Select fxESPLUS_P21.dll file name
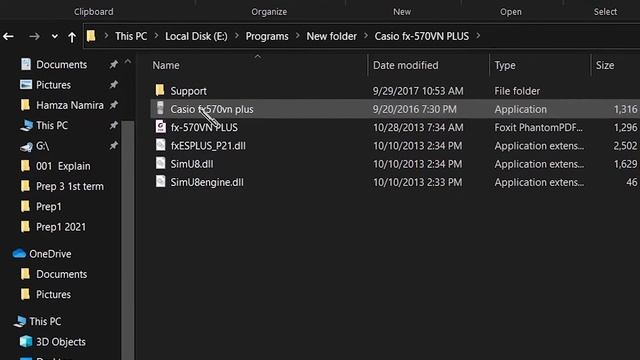This screenshot has width=640, height=360. [x=208, y=146]
